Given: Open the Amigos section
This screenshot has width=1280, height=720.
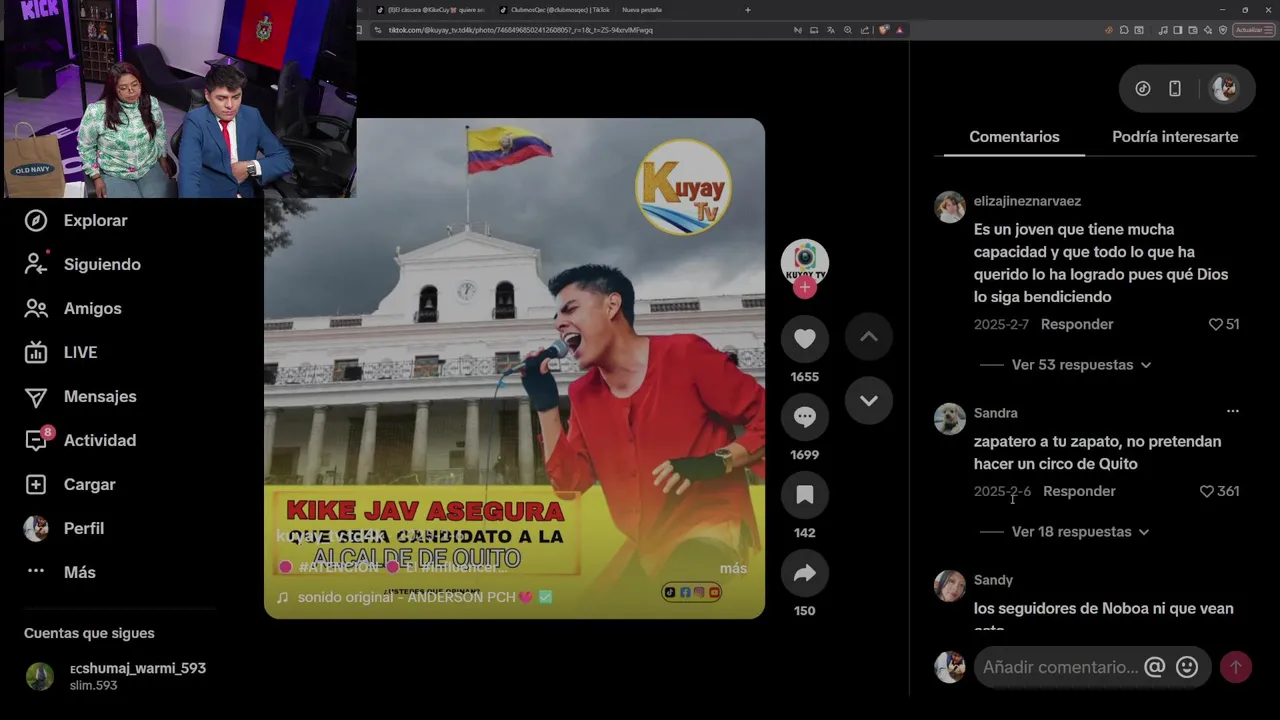Looking at the screenshot, I should pyautogui.click(x=73, y=308).
